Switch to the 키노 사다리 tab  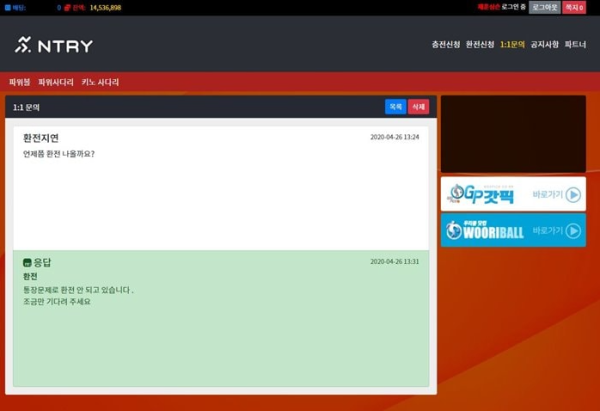click(x=100, y=82)
